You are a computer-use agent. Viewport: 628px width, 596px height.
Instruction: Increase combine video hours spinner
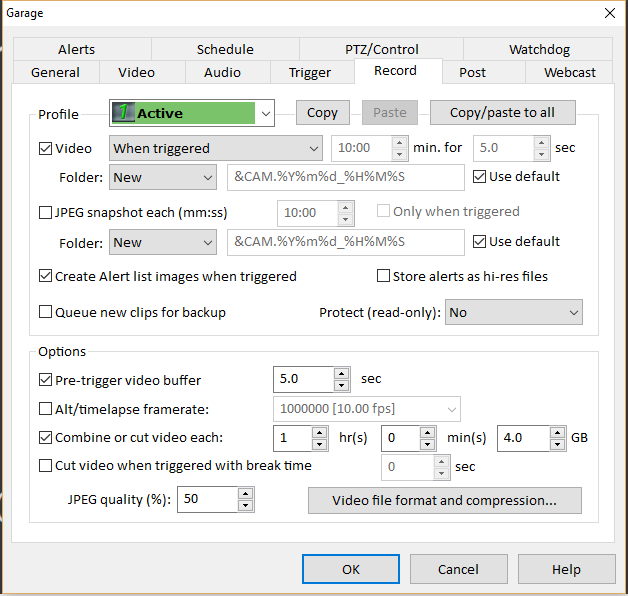(320, 432)
